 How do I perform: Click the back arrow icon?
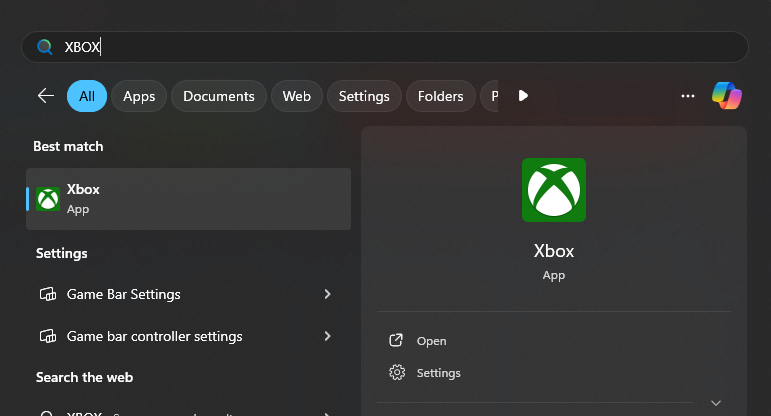coord(46,96)
